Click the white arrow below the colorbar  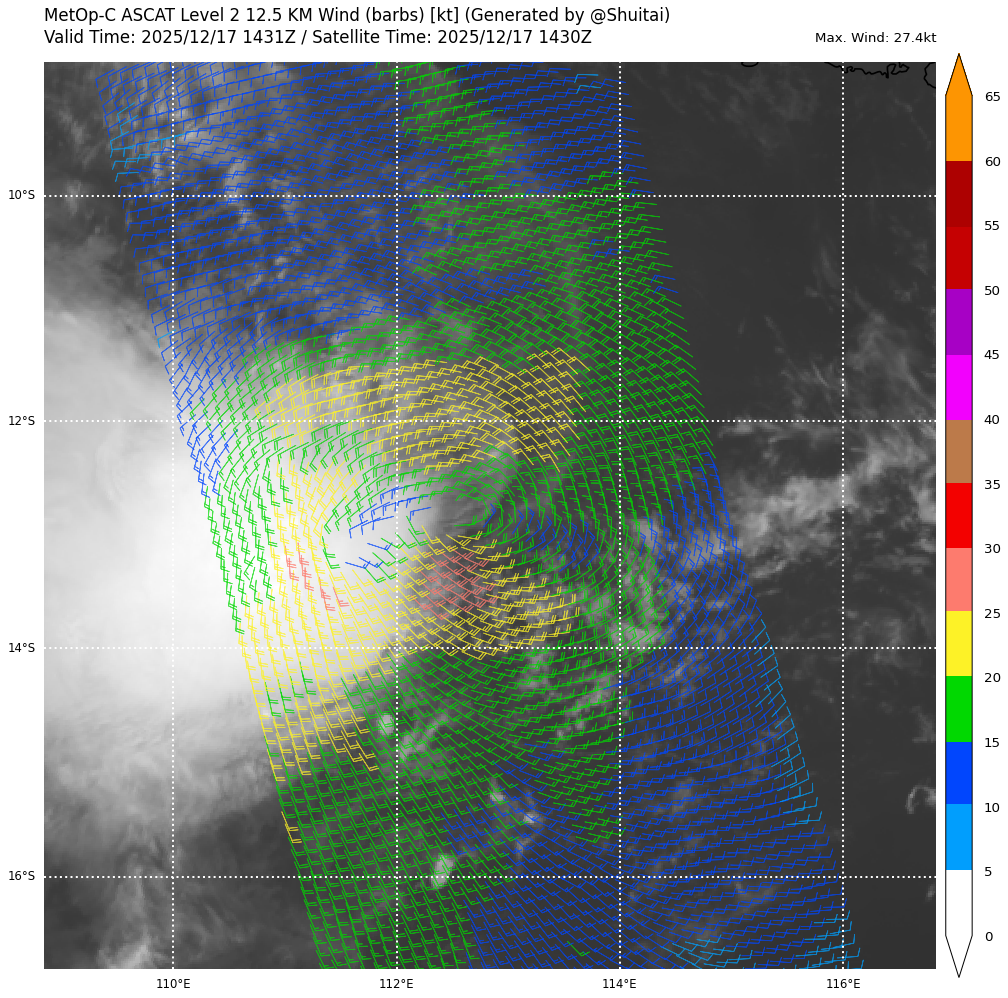[958, 954]
